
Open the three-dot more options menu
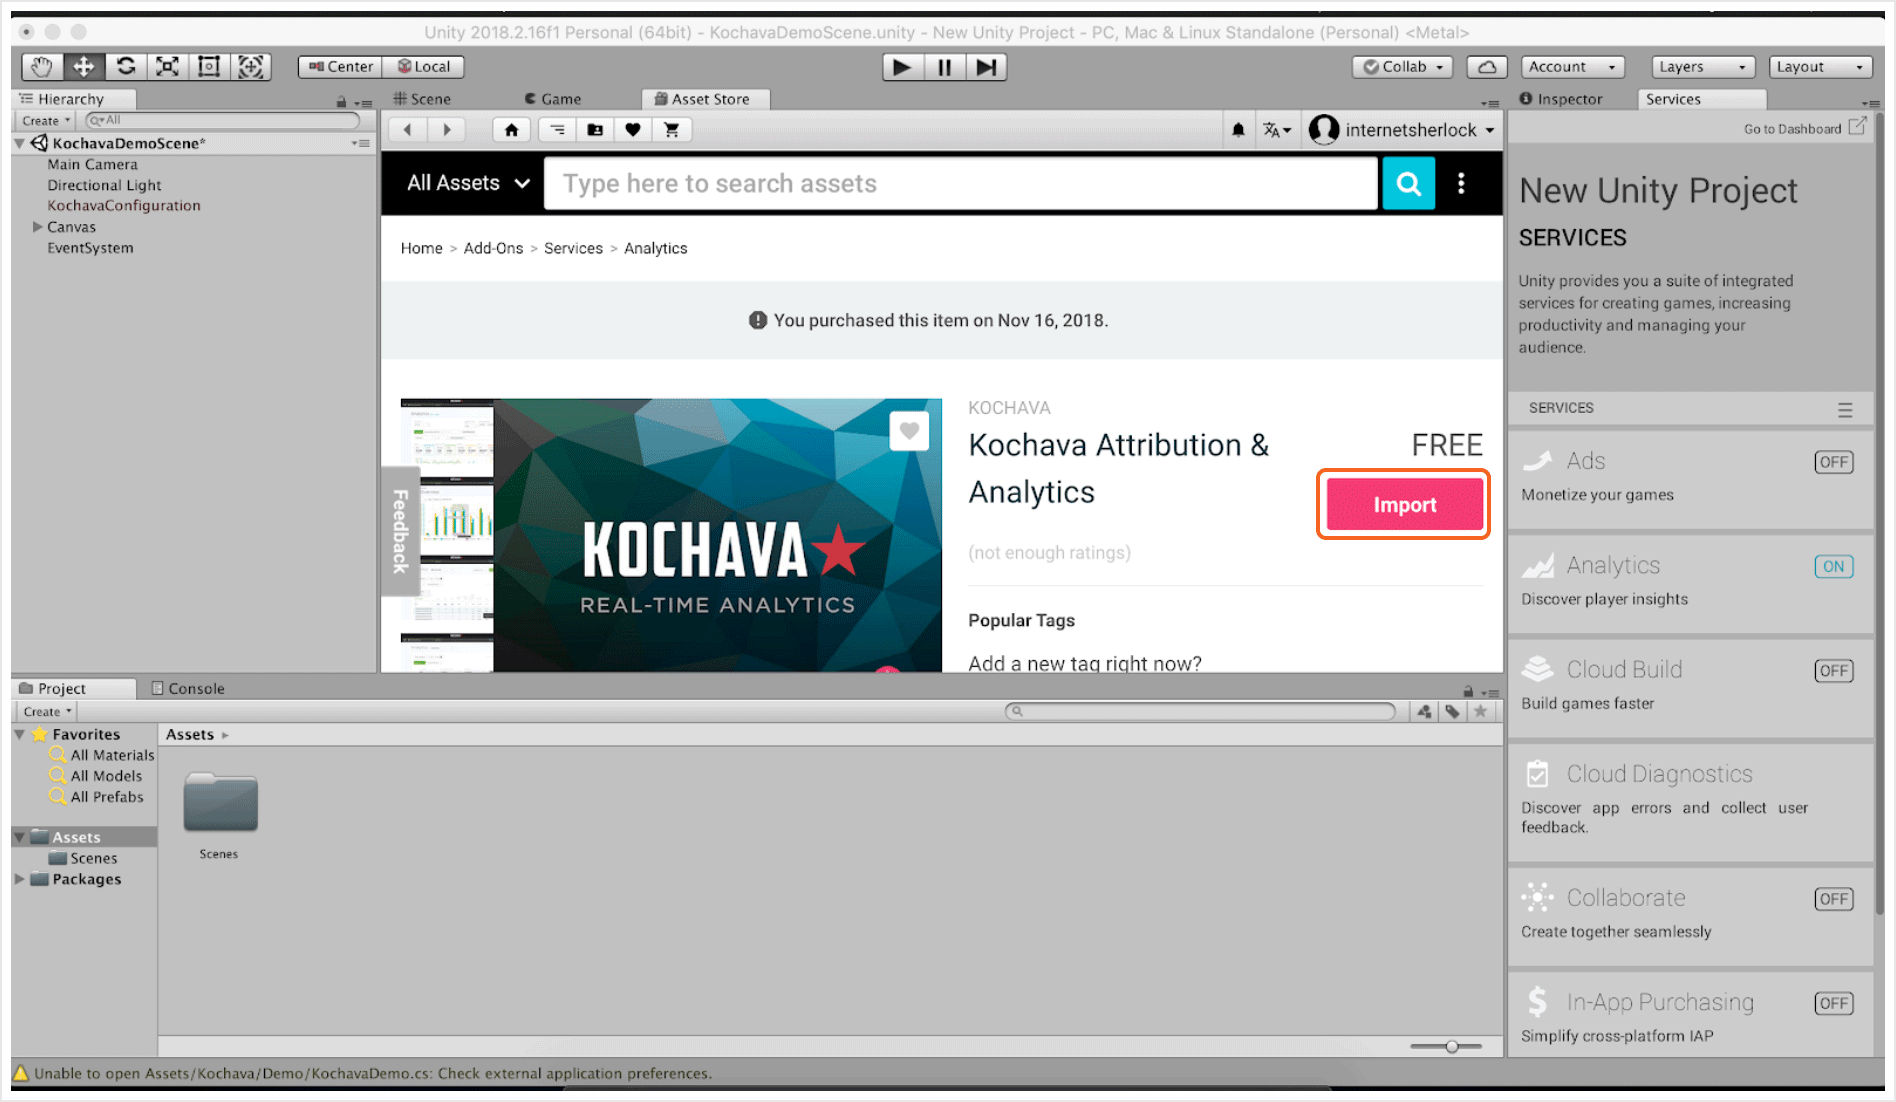click(x=1461, y=183)
